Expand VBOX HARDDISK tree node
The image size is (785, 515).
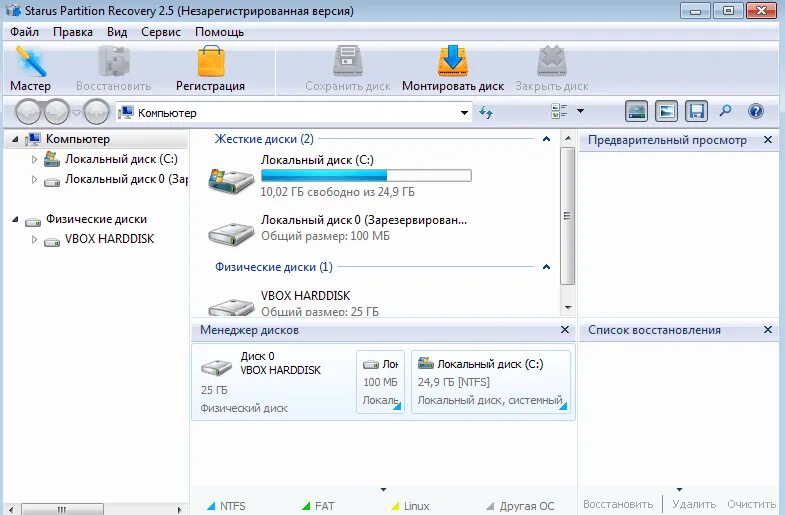(34, 240)
